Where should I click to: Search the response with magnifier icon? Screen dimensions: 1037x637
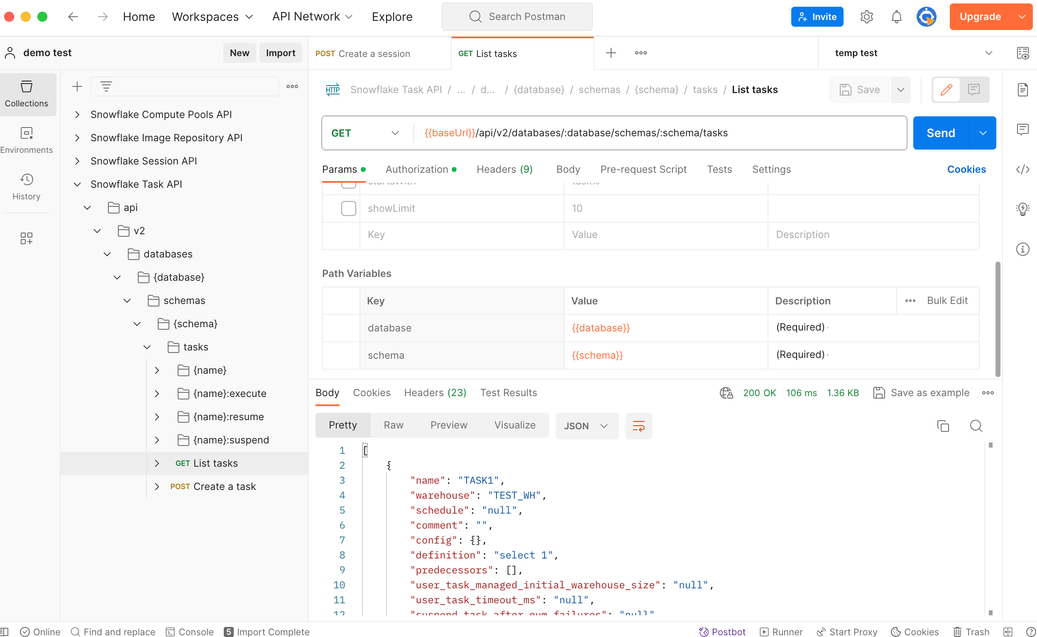(975, 426)
